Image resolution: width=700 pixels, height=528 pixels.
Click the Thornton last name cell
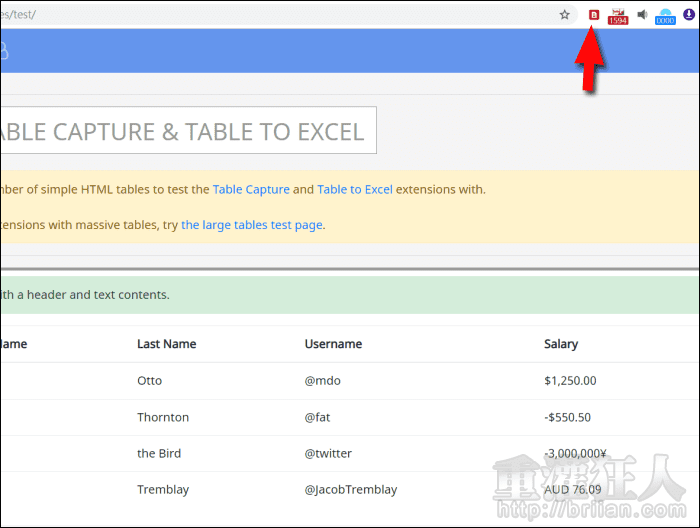point(163,417)
